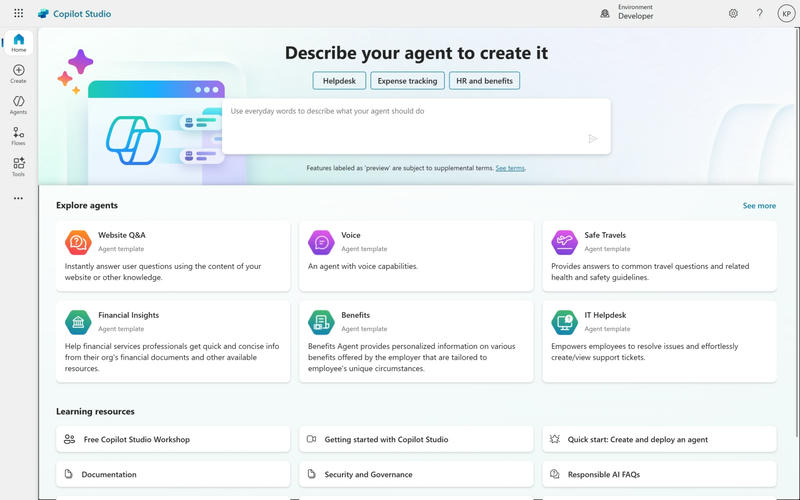Select the HR and benefits suggestion chip
800x500 pixels.
(484, 81)
